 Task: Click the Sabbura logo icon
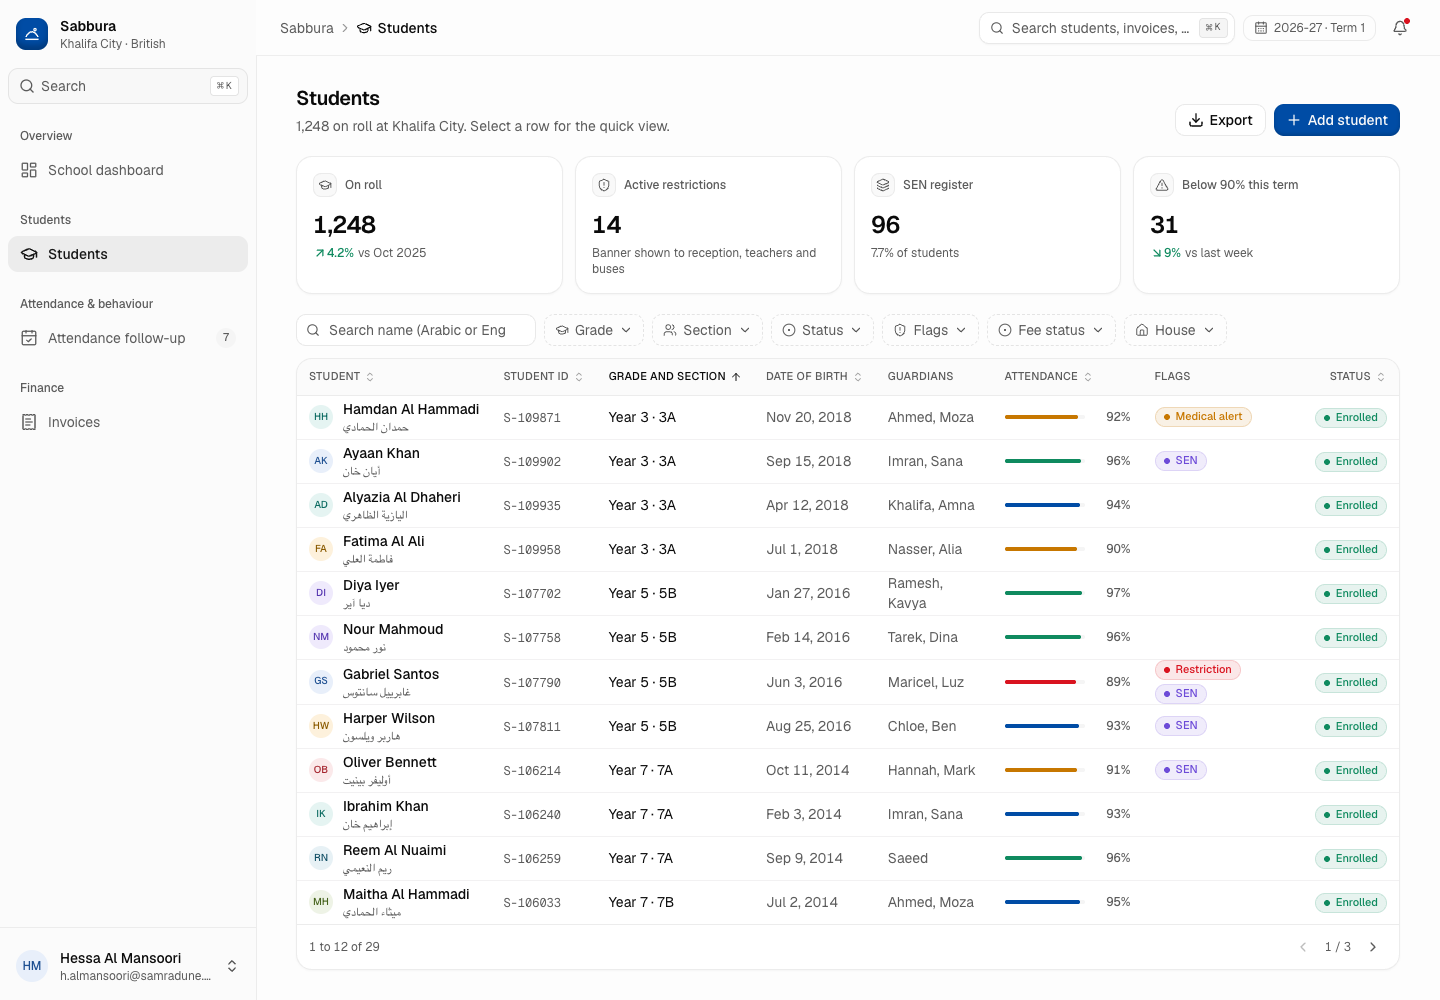[32, 34]
